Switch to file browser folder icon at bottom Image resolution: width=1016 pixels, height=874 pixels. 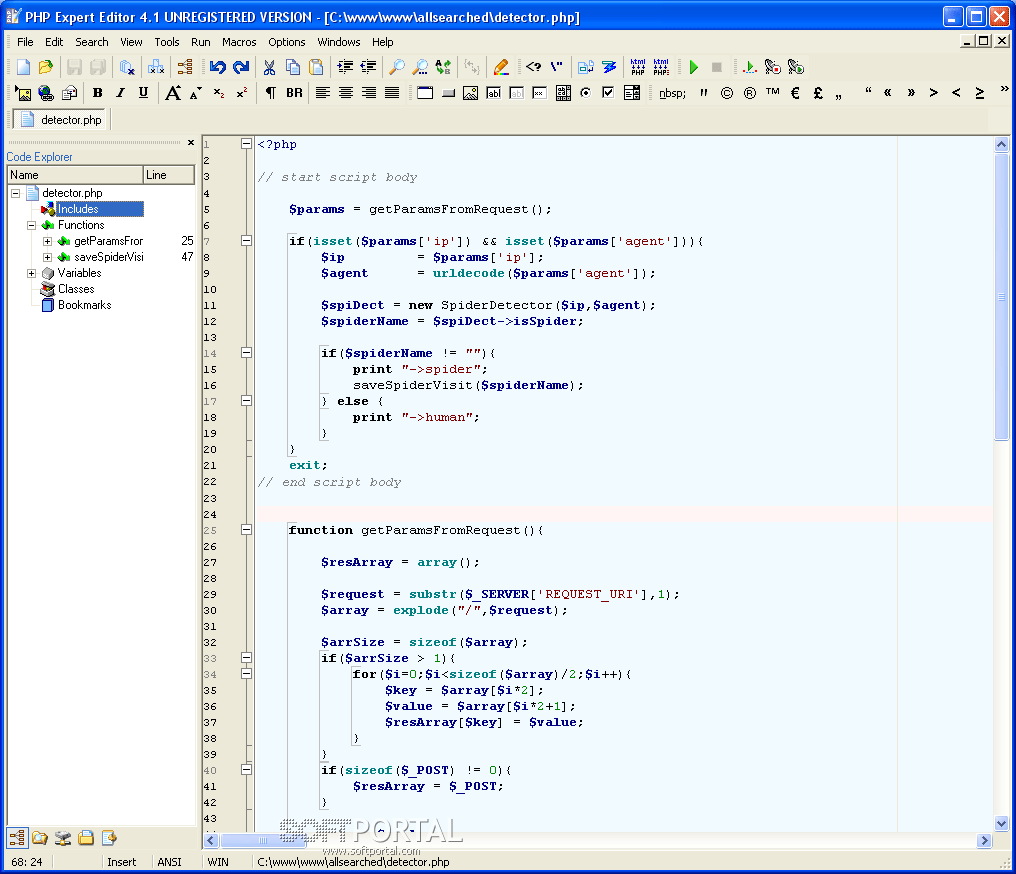click(x=40, y=838)
